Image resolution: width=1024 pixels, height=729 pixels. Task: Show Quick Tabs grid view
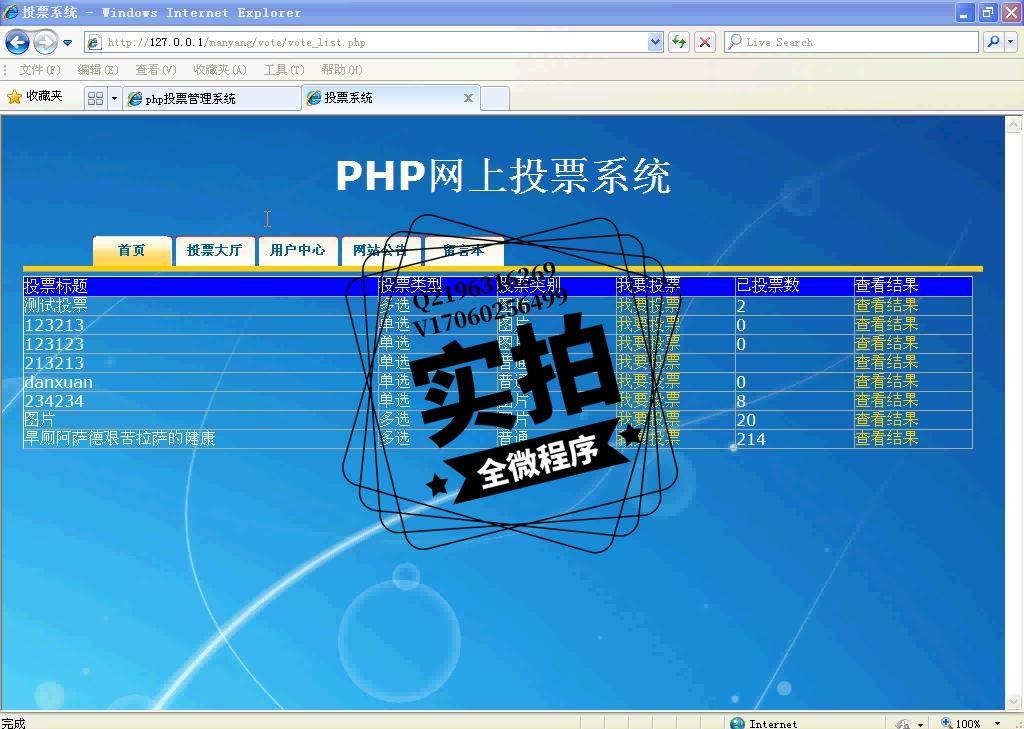click(x=95, y=99)
